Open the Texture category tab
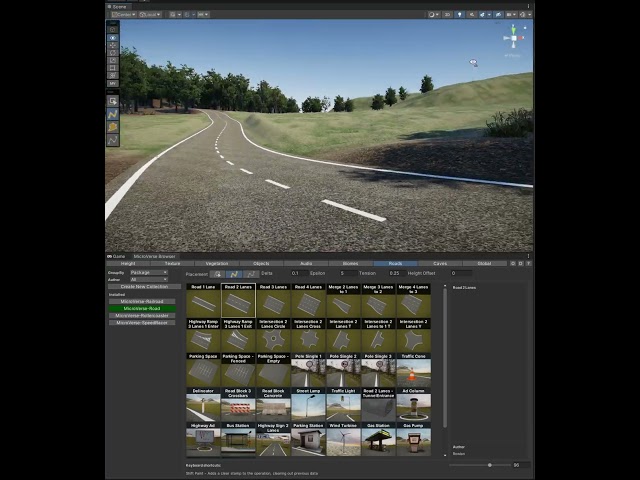 tap(172, 264)
